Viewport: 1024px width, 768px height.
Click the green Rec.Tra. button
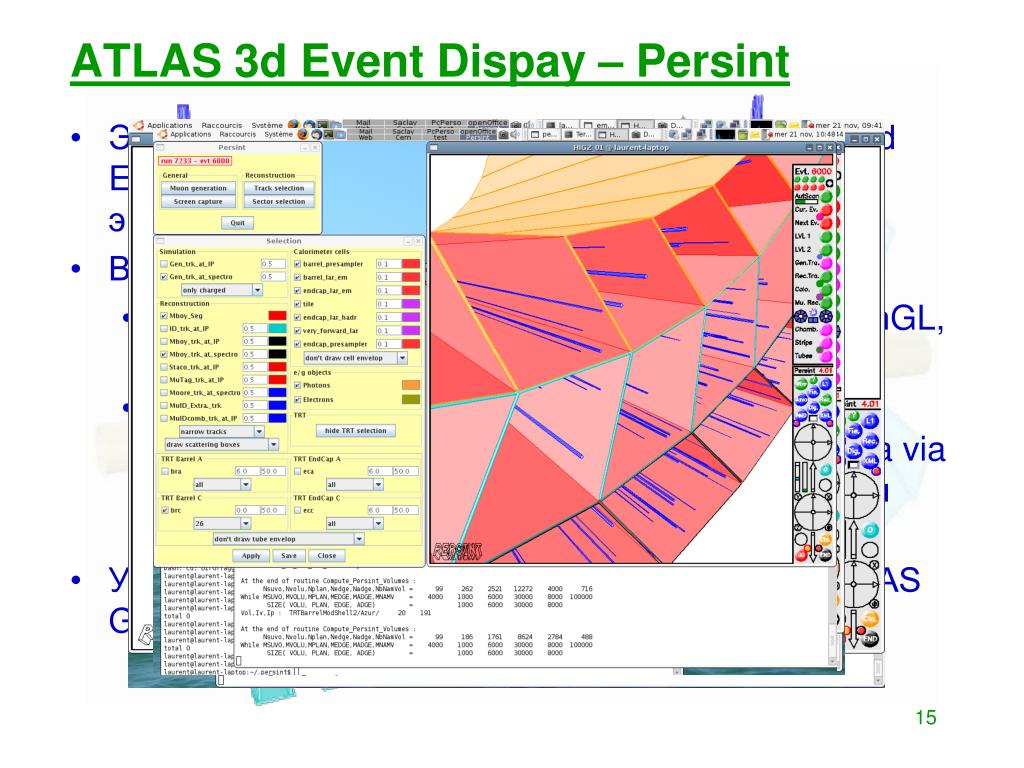point(826,276)
